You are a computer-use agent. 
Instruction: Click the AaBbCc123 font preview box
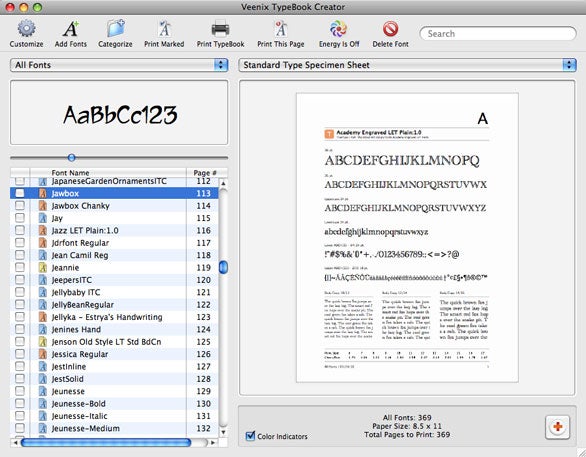[119, 112]
